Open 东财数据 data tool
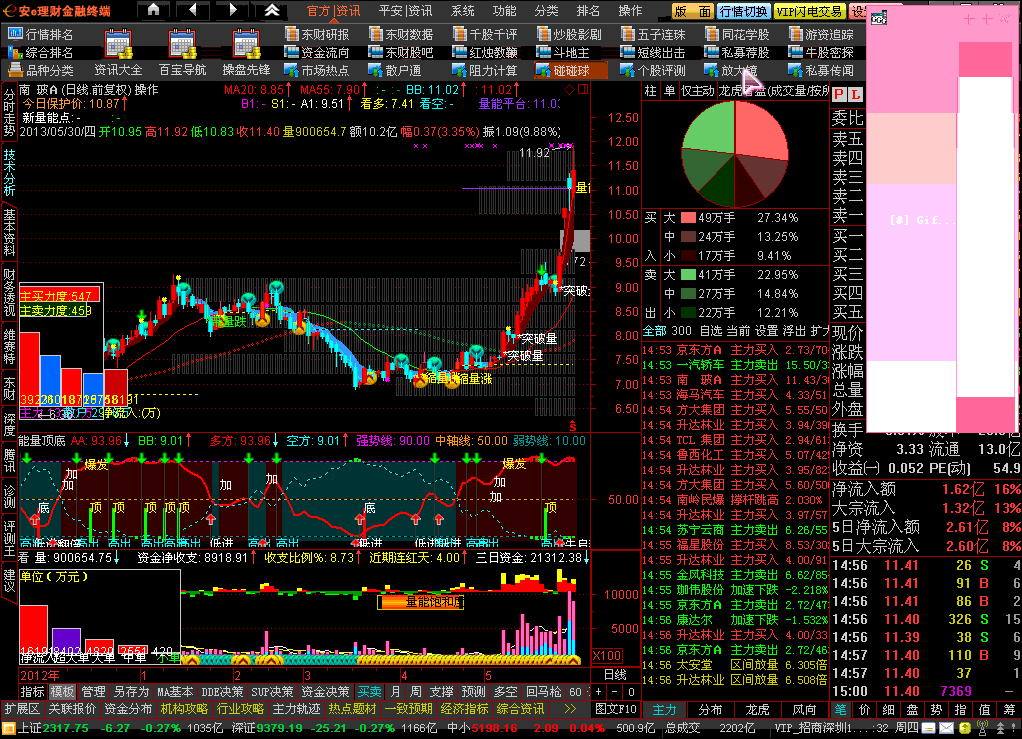 pyautogui.click(x=402, y=34)
